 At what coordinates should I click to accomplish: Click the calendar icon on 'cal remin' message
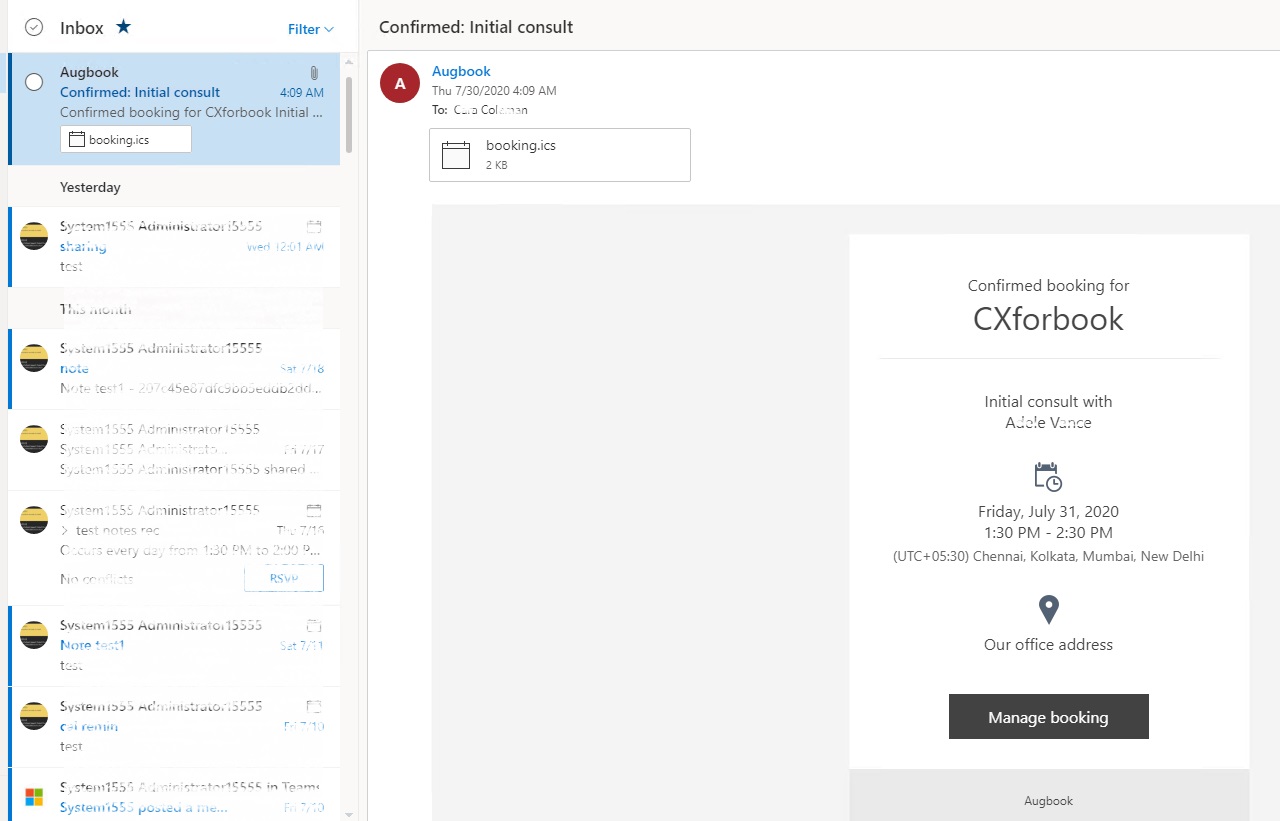pos(314,706)
